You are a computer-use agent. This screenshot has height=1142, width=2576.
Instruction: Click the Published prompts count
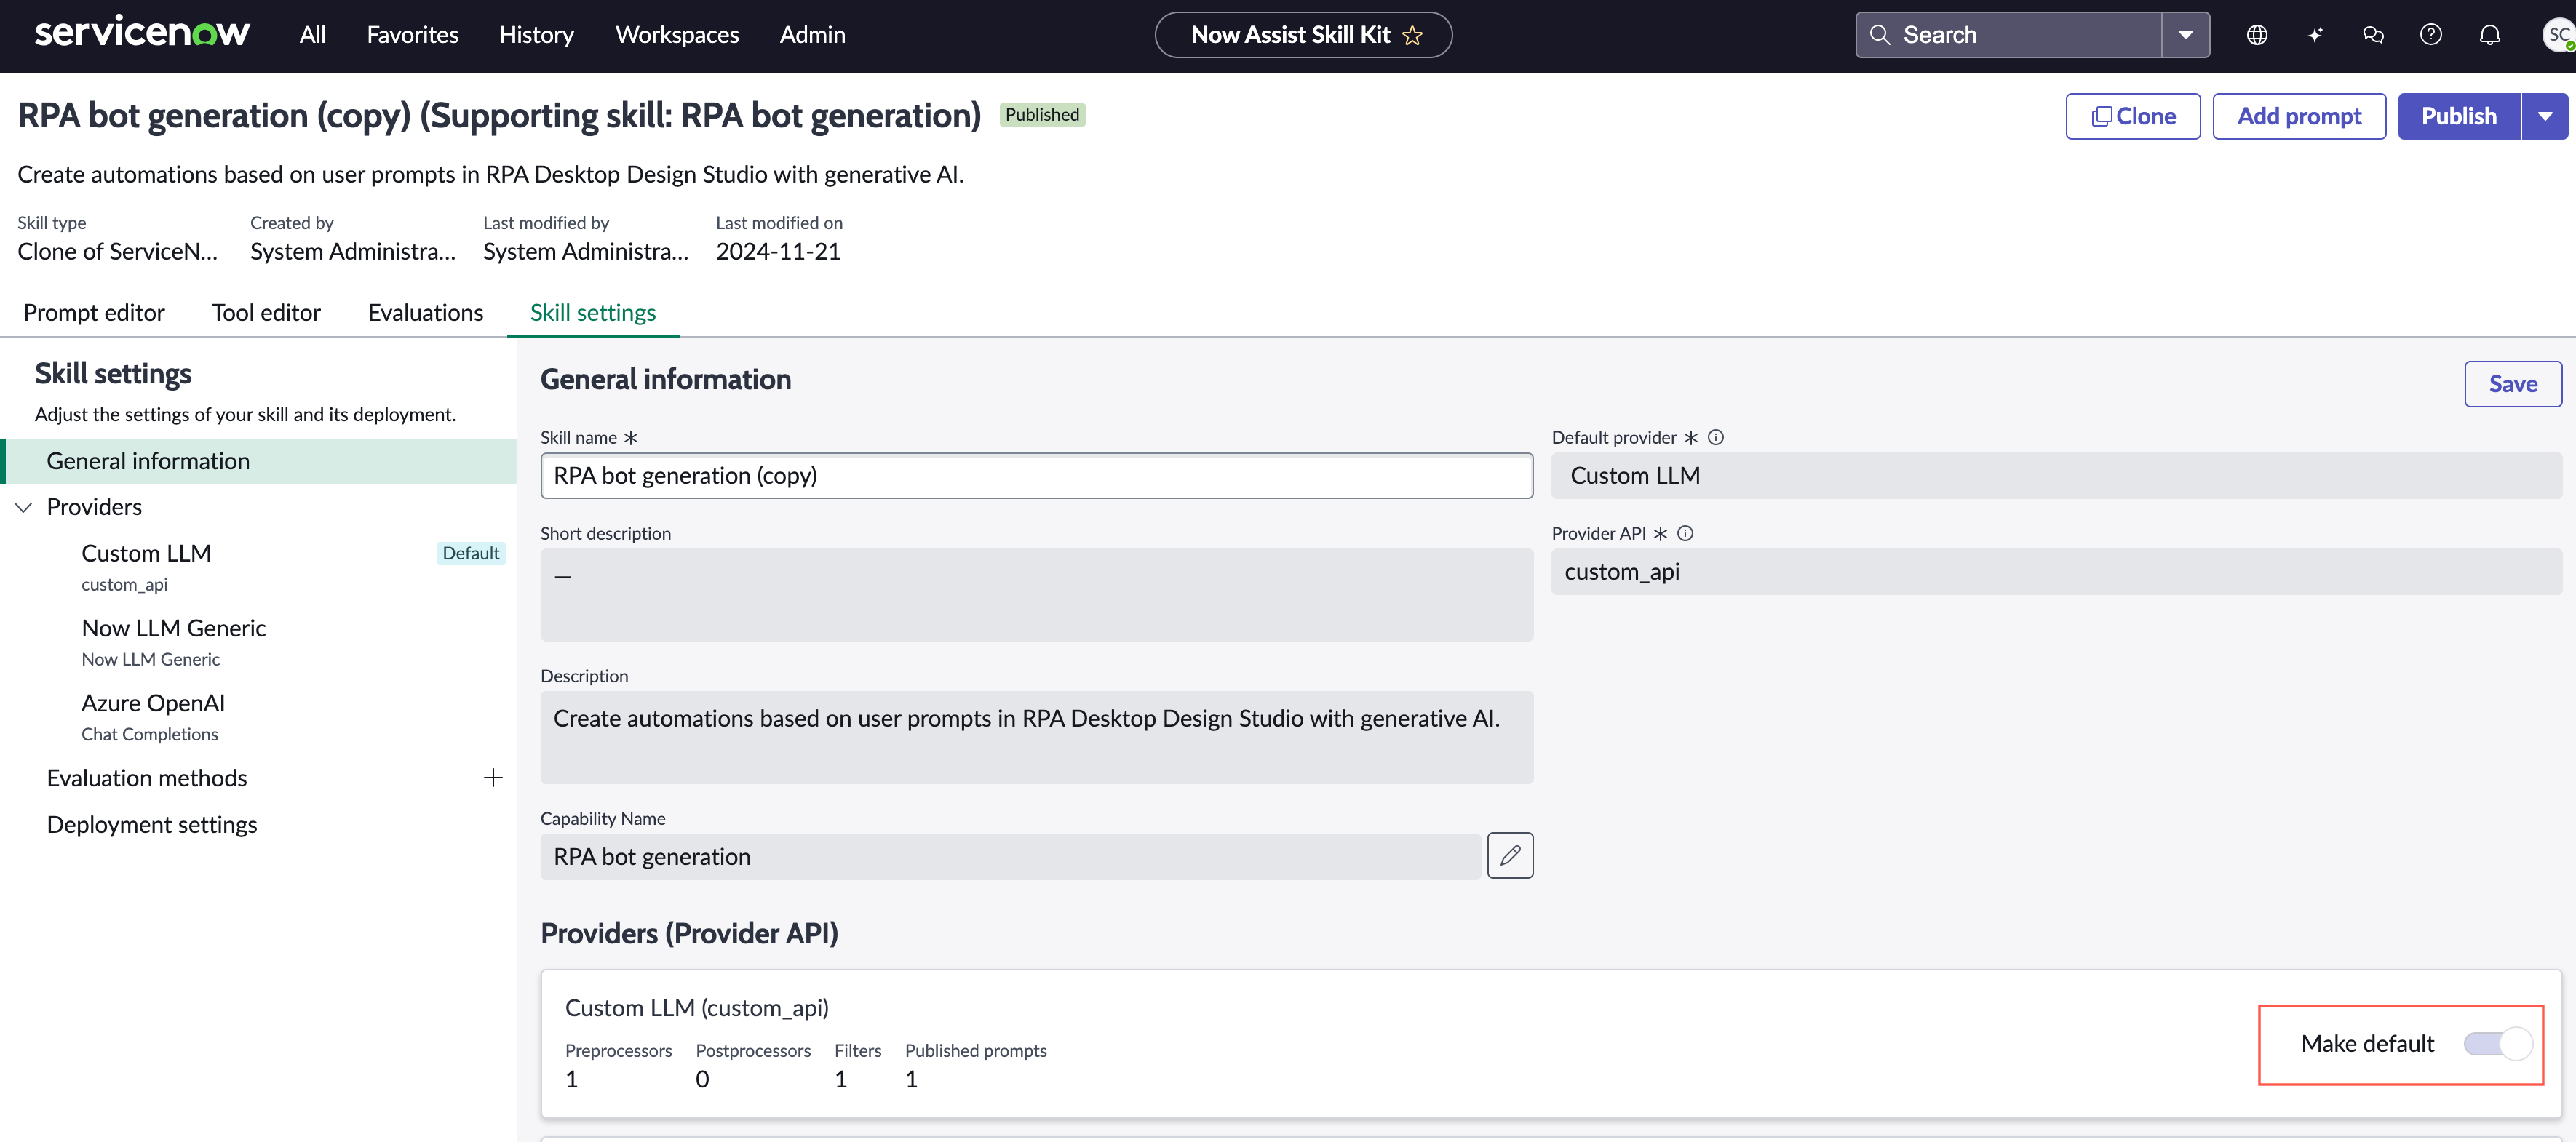pyautogui.click(x=911, y=1079)
